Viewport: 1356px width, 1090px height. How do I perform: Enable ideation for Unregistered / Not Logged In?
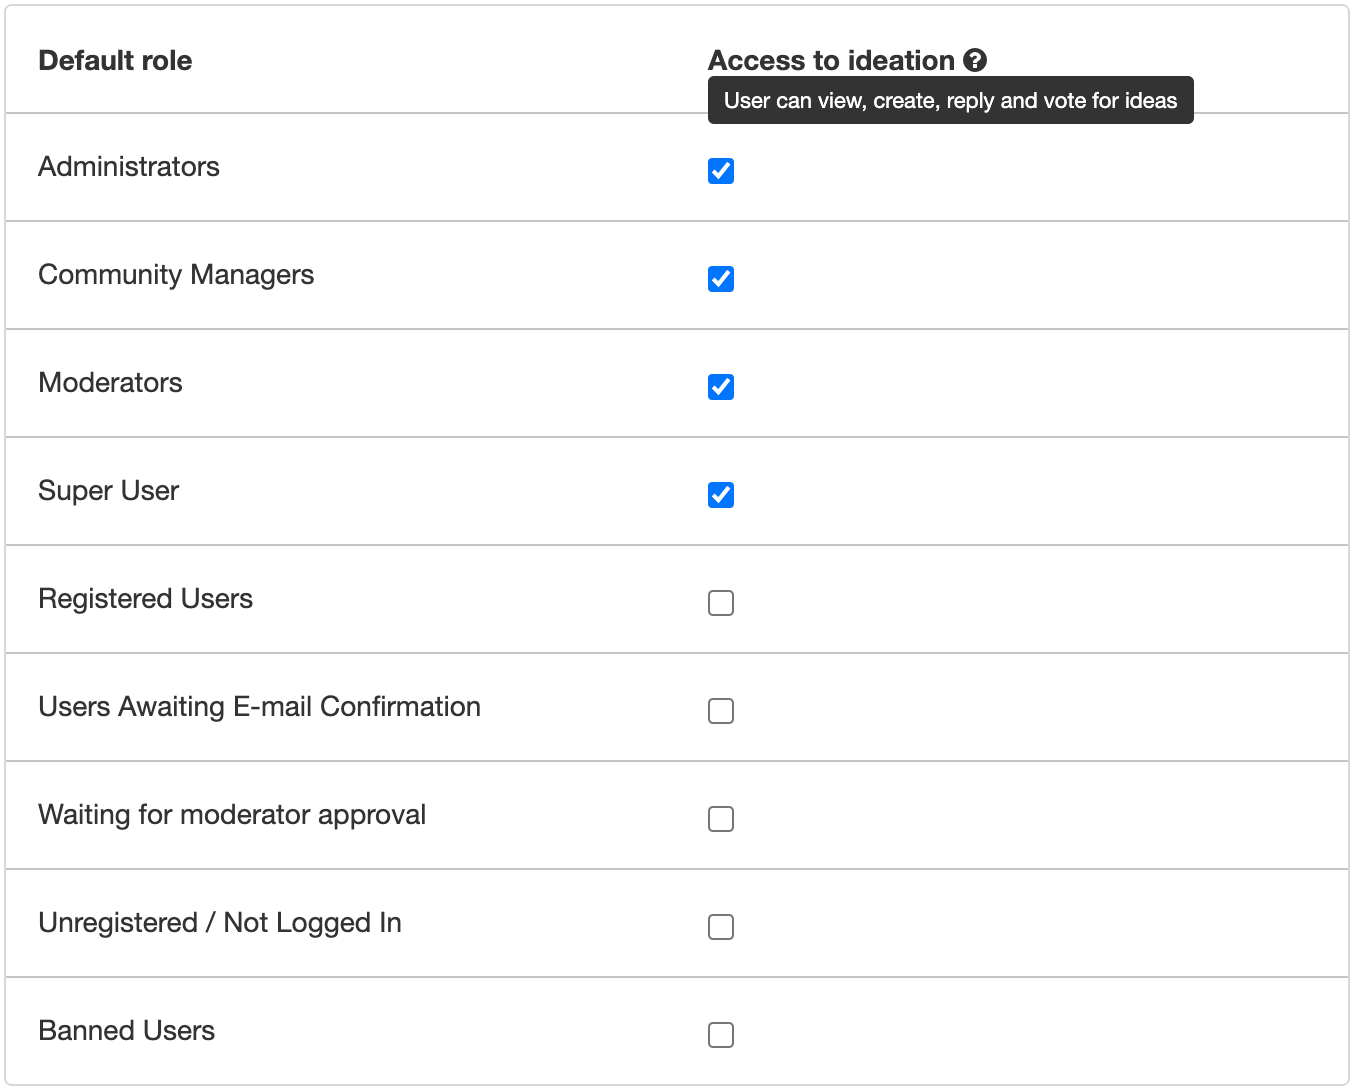click(721, 927)
